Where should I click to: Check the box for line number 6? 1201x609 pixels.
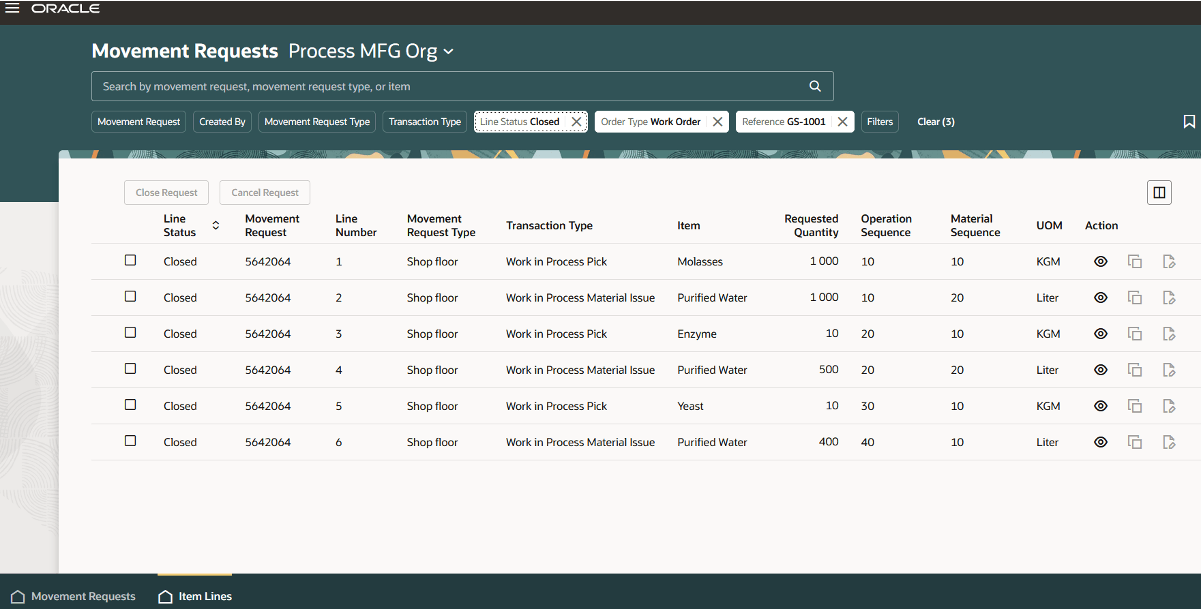tap(130, 440)
